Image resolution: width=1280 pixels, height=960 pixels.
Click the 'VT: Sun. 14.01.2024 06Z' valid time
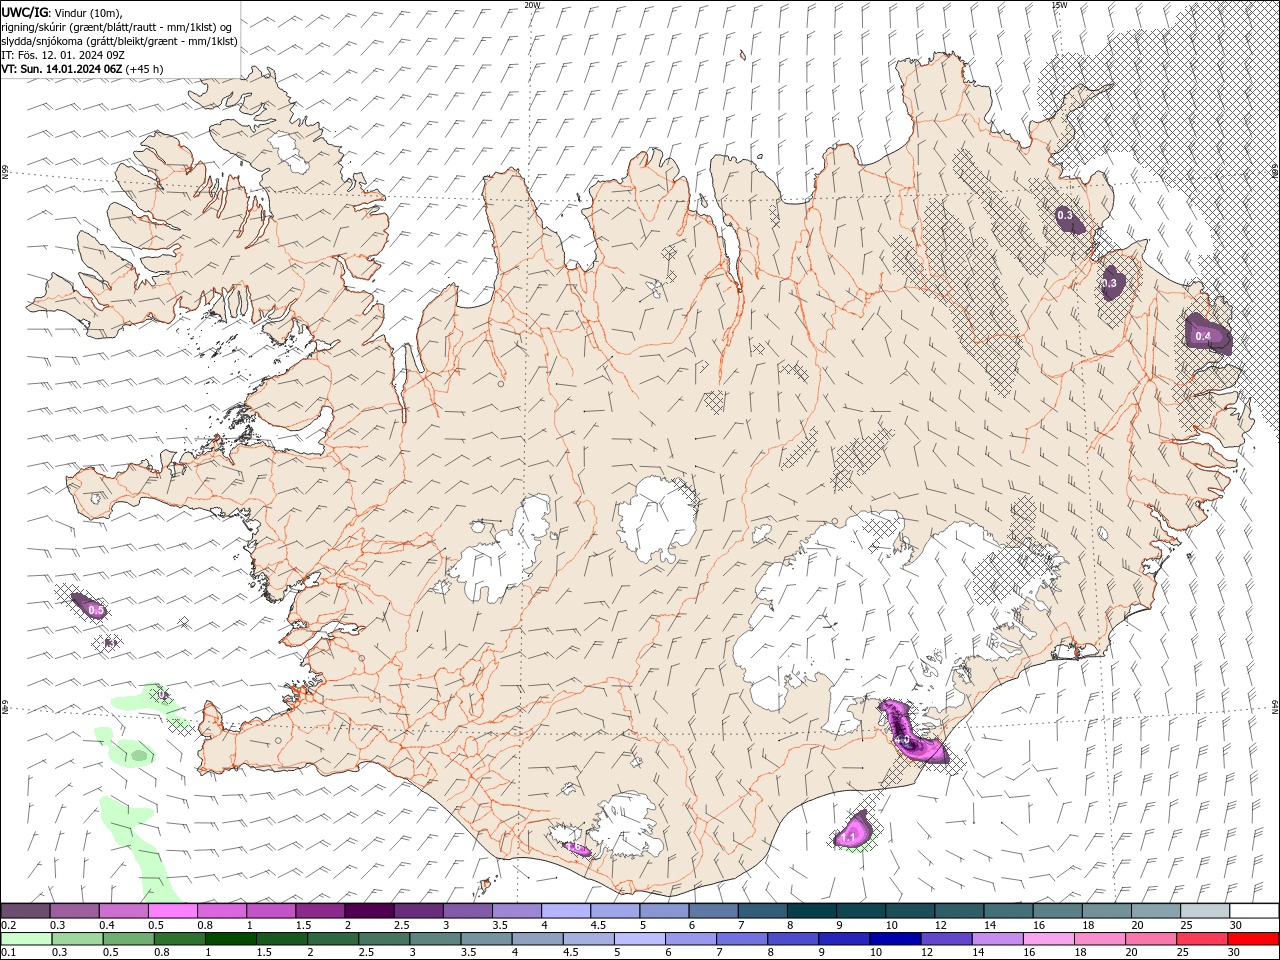[61, 68]
